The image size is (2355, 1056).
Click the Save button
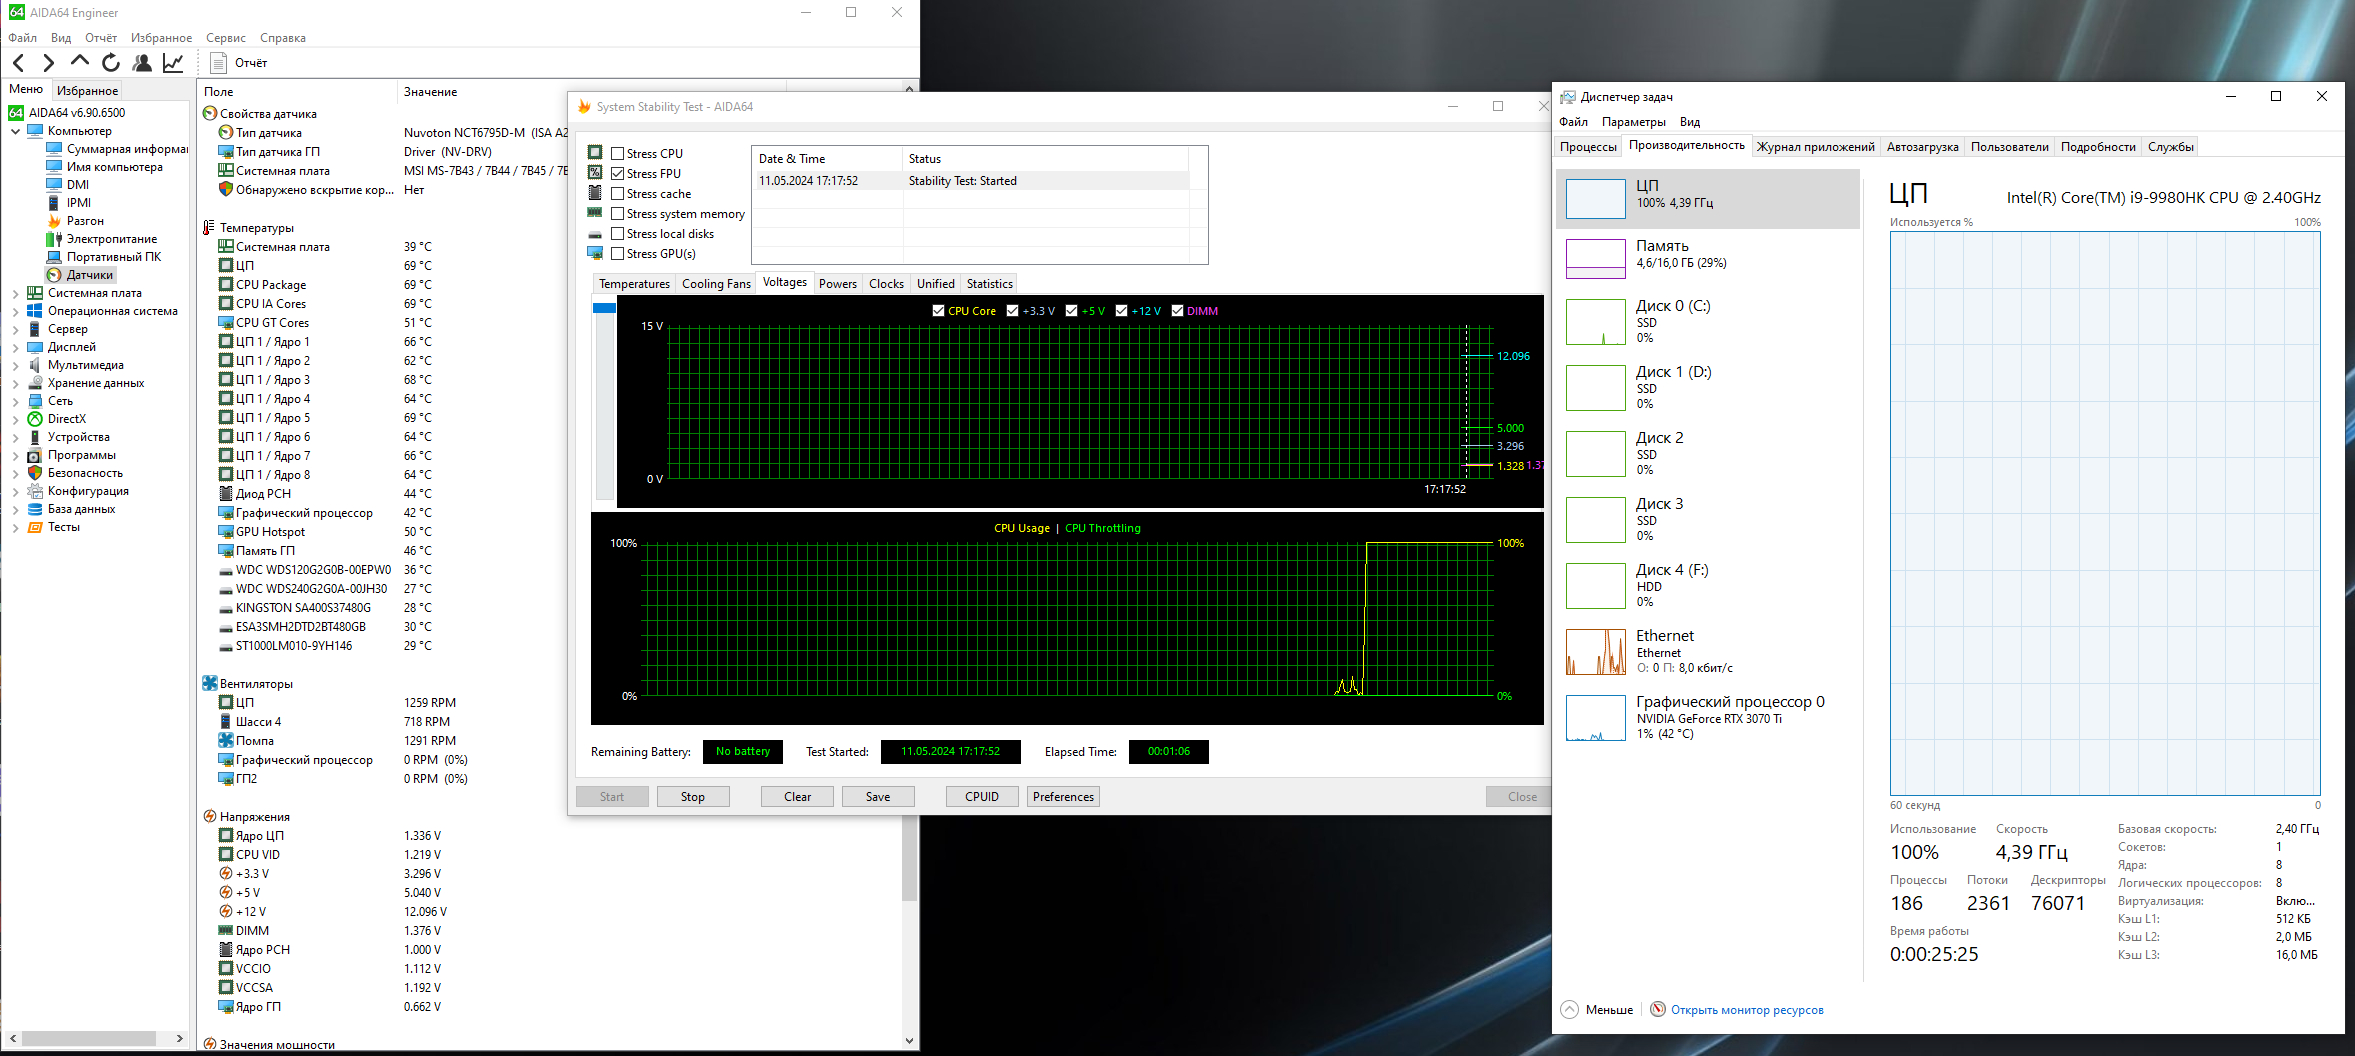pyautogui.click(x=878, y=797)
